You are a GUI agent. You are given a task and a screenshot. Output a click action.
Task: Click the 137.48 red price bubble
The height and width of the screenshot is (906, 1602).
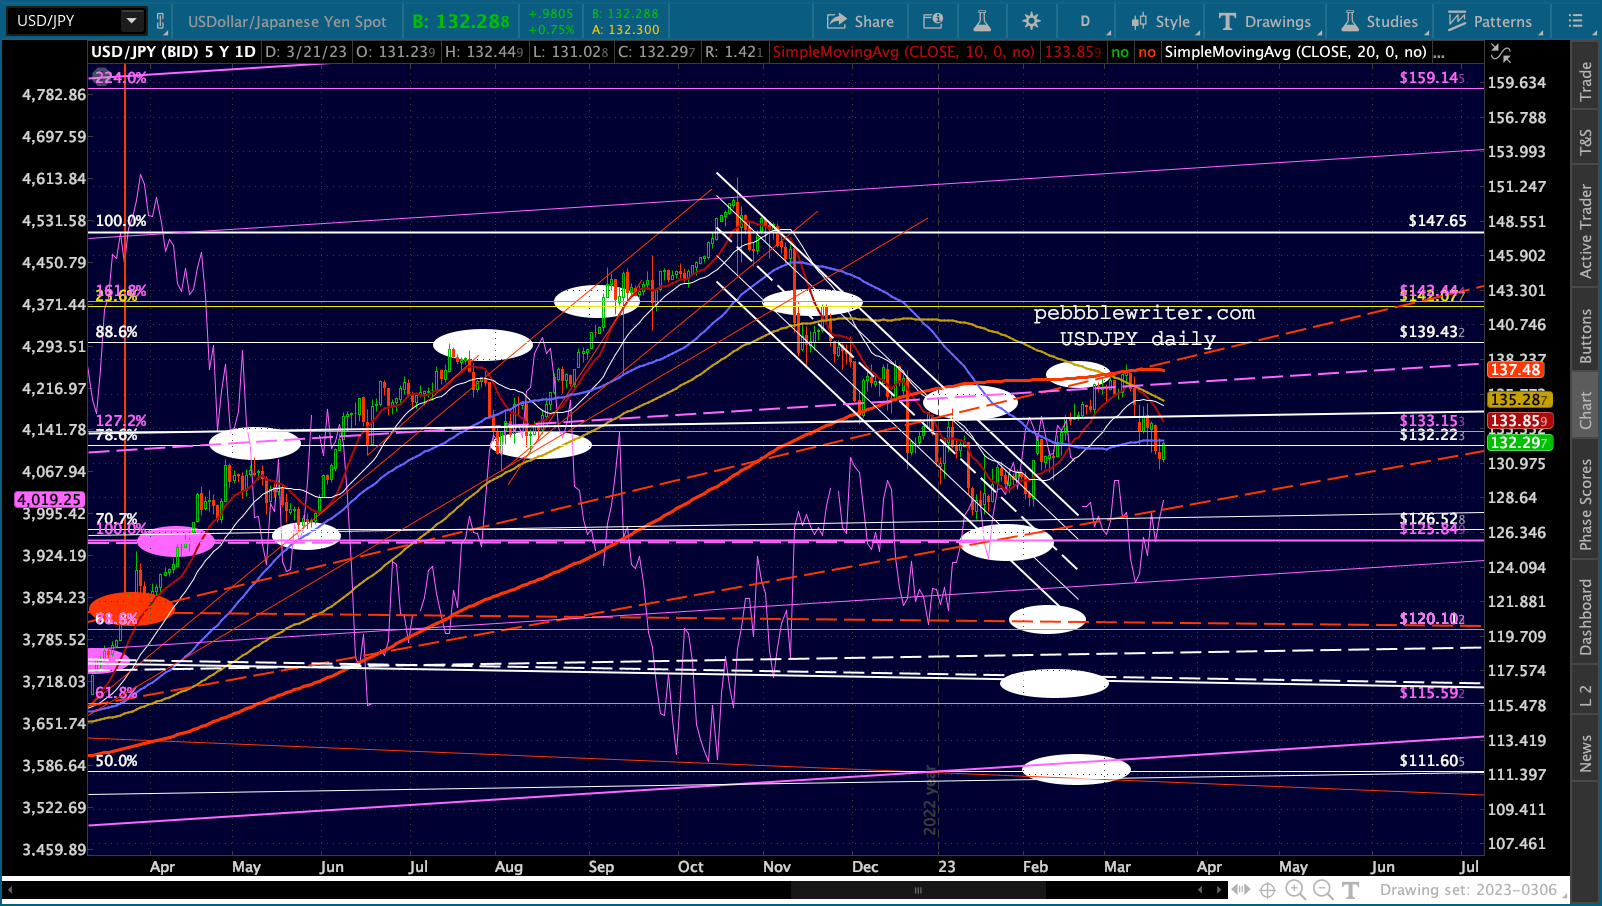[x=1516, y=370]
